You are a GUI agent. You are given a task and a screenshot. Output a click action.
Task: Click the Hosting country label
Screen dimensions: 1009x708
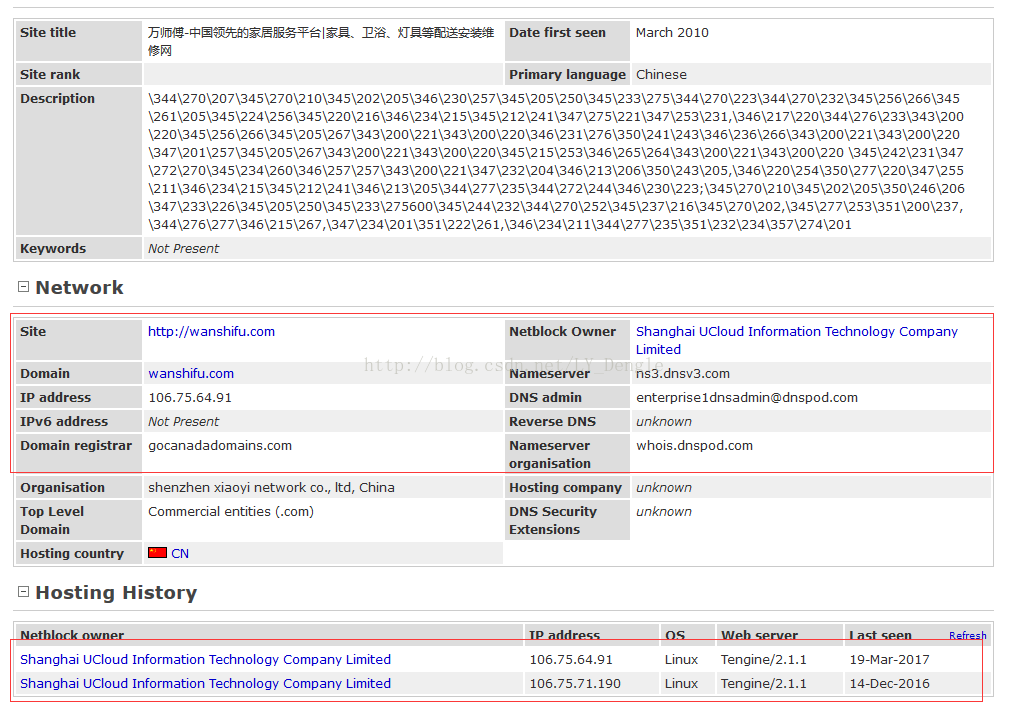pyautogui.click(x=71, y=554)
